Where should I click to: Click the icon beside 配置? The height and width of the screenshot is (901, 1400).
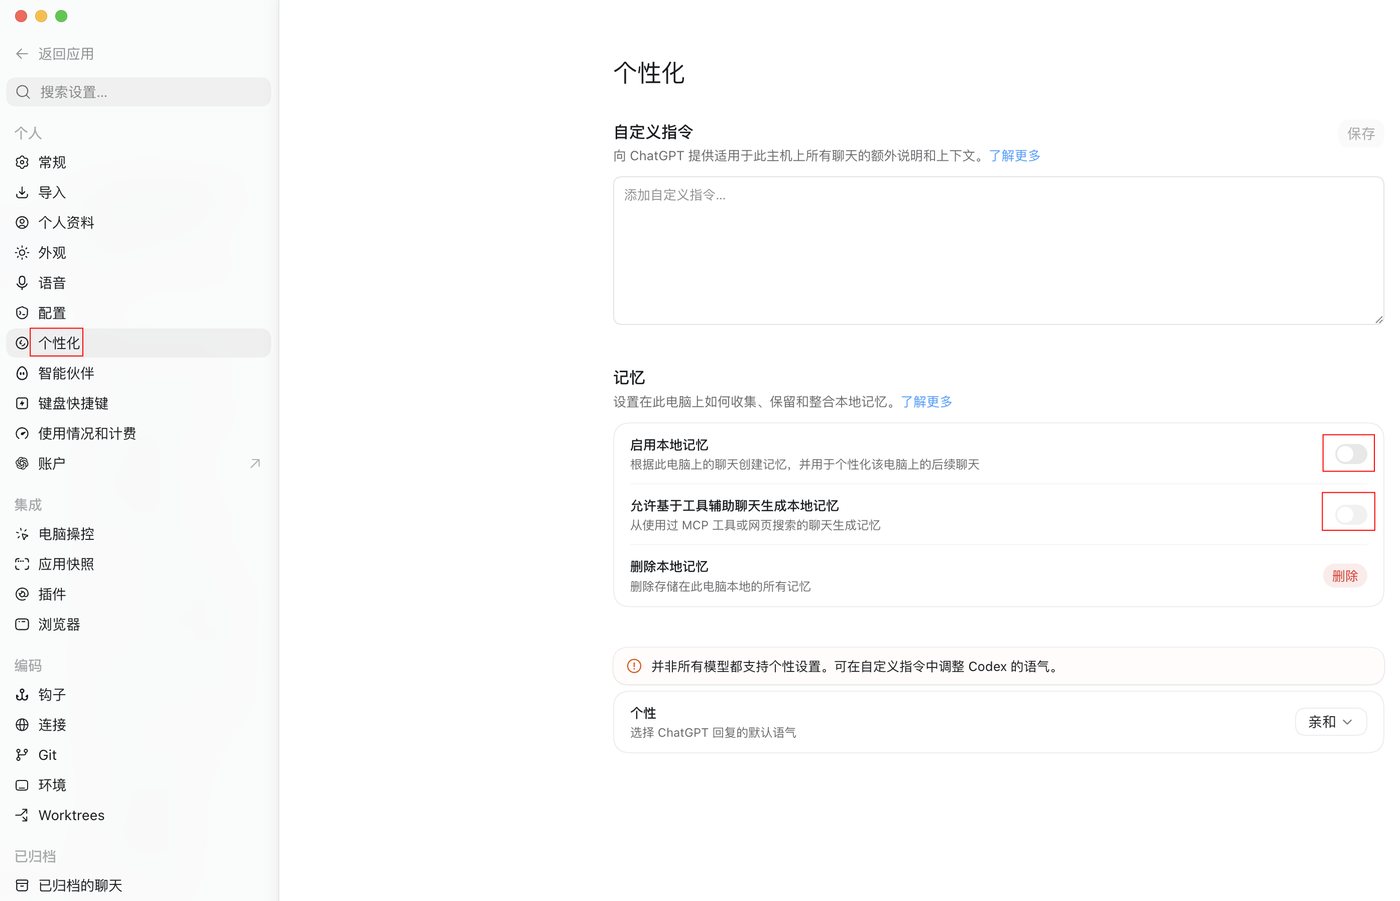tap(22, 313)
